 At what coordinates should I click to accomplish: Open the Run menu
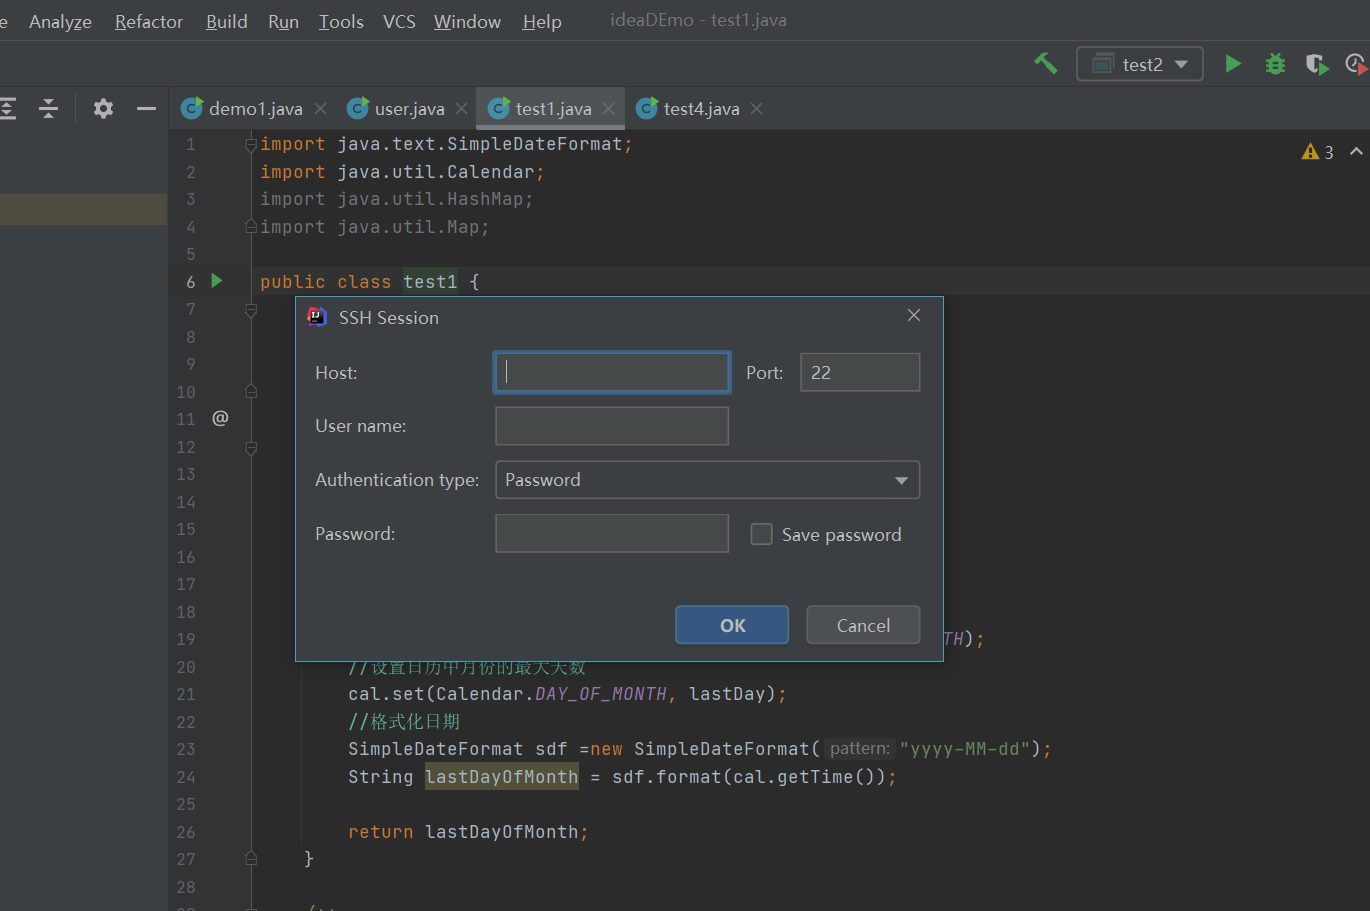point(283,21)
